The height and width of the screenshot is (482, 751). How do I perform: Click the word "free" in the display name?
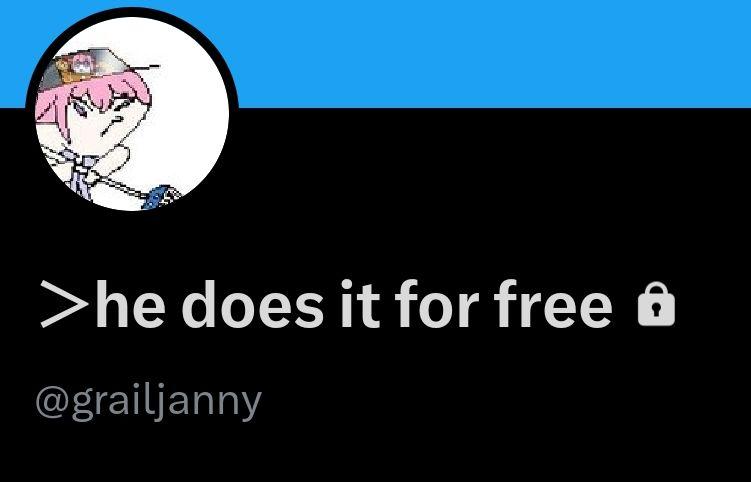click(x=553, y=304)
